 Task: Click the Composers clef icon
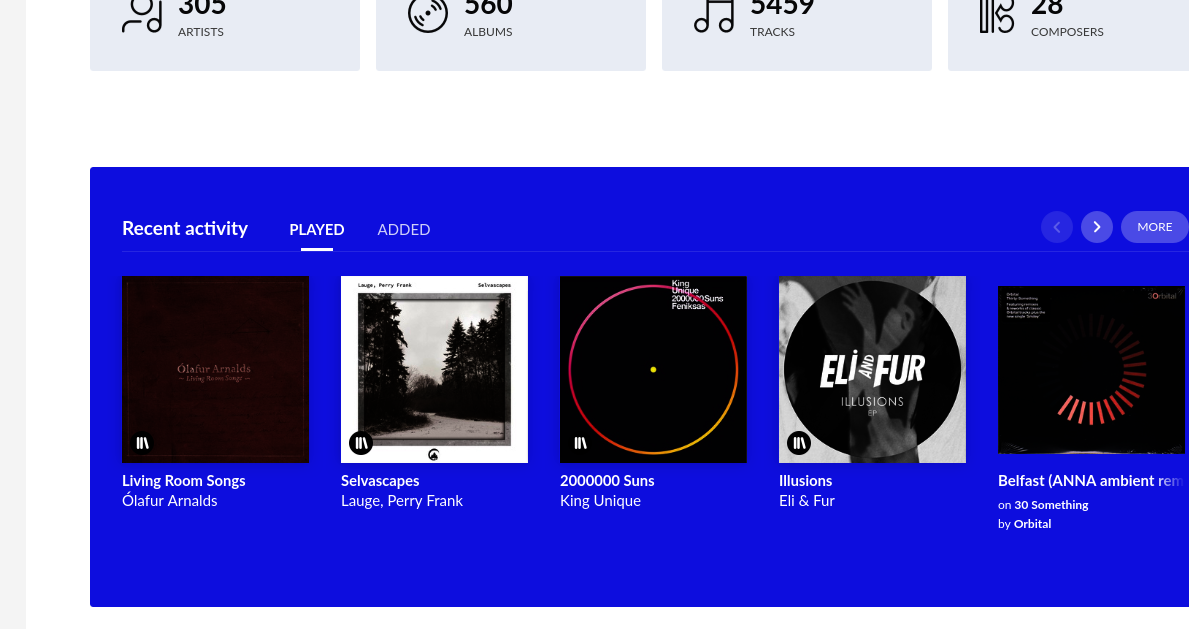pyautogui.click(x=997, y=15)
